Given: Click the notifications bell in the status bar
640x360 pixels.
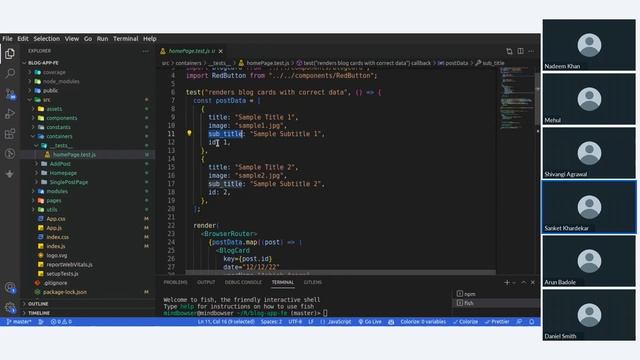Looking at the screenshot, I should 531,322.
